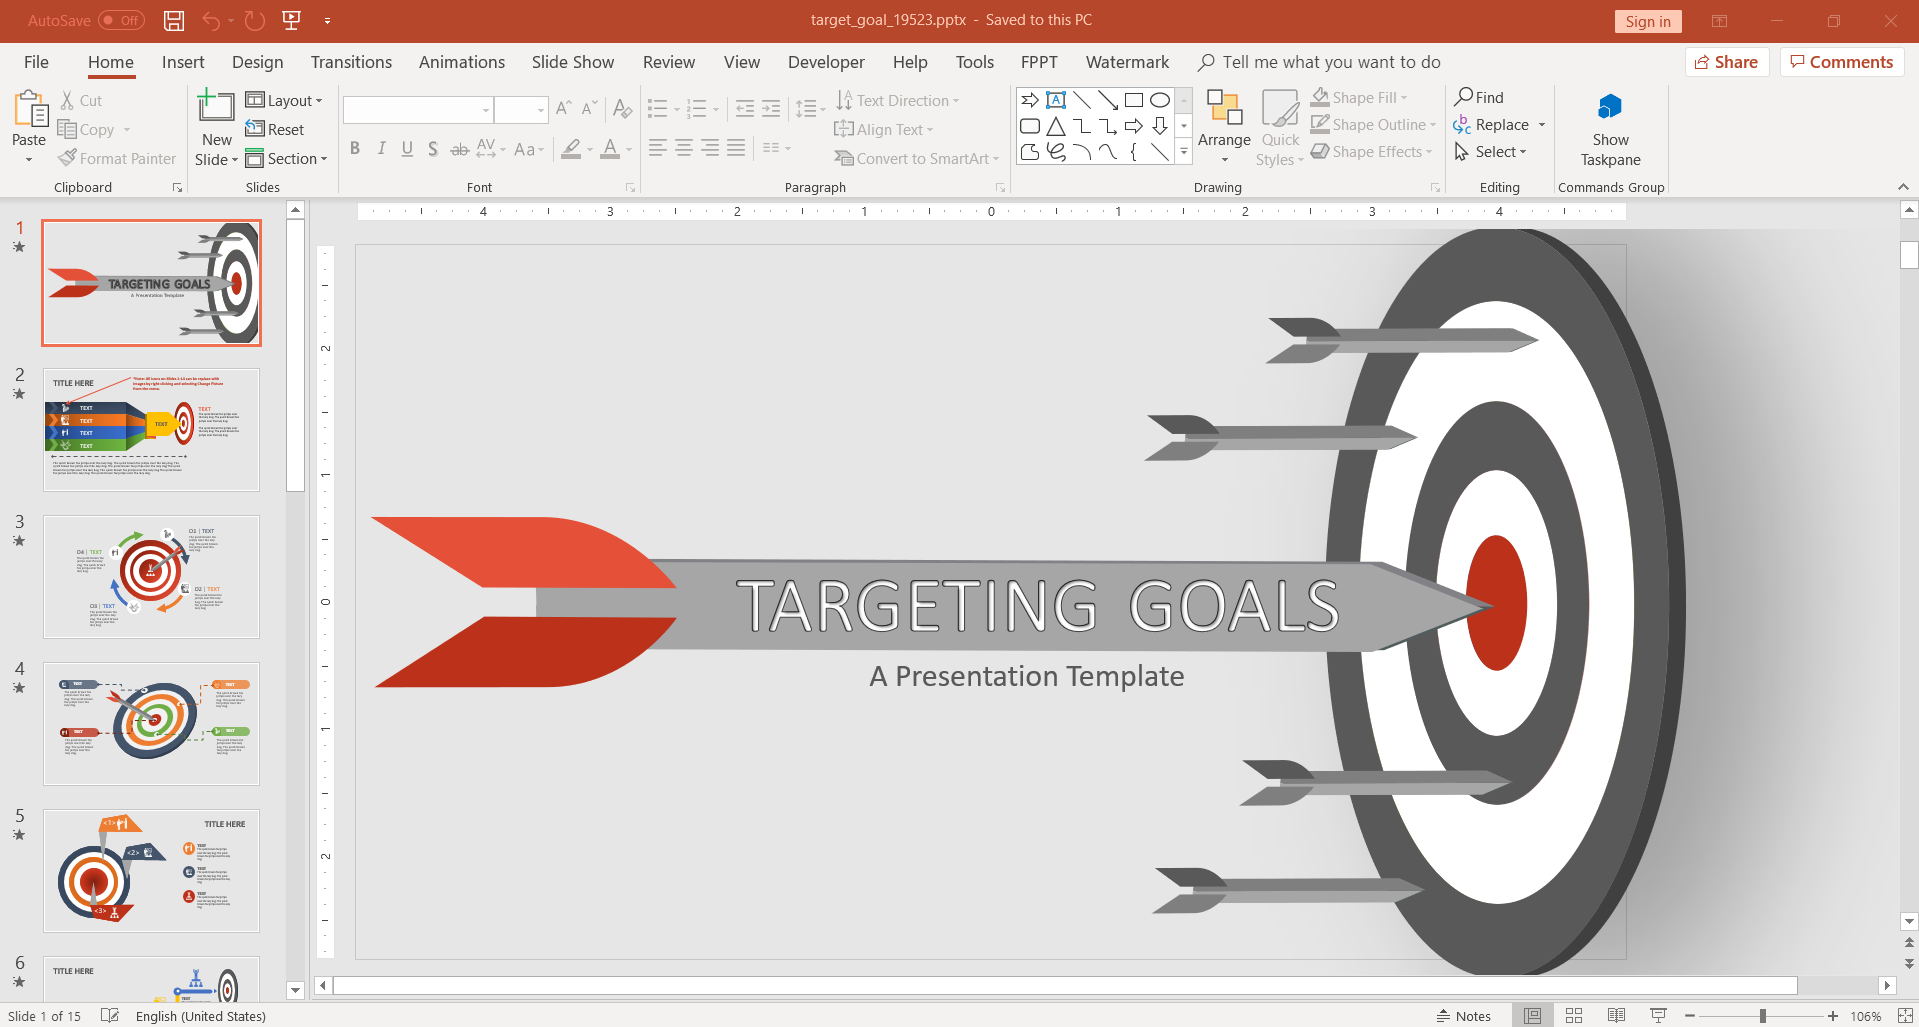Click the Center alignment icon
This screenshot has height=1027, width=1919.
click(x=683, y=148)
